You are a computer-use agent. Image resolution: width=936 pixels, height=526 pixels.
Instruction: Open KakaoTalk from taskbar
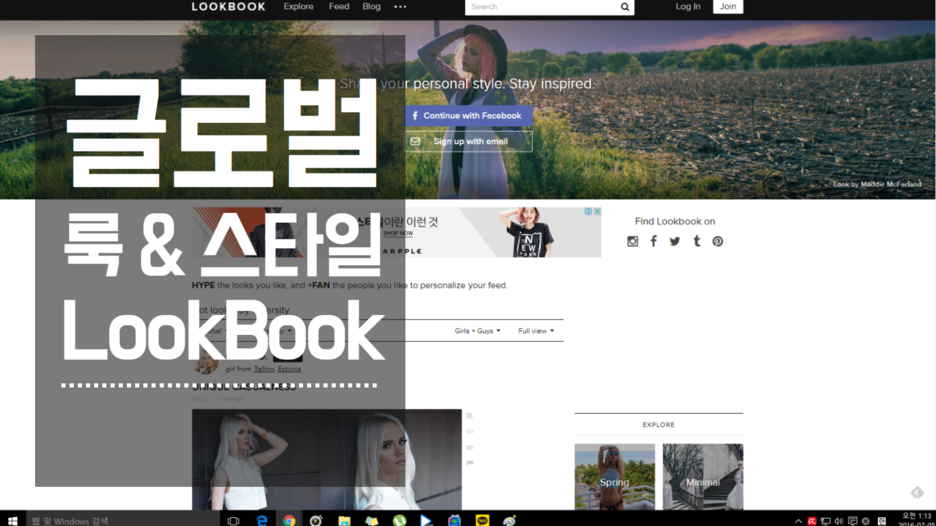point(482,521)
